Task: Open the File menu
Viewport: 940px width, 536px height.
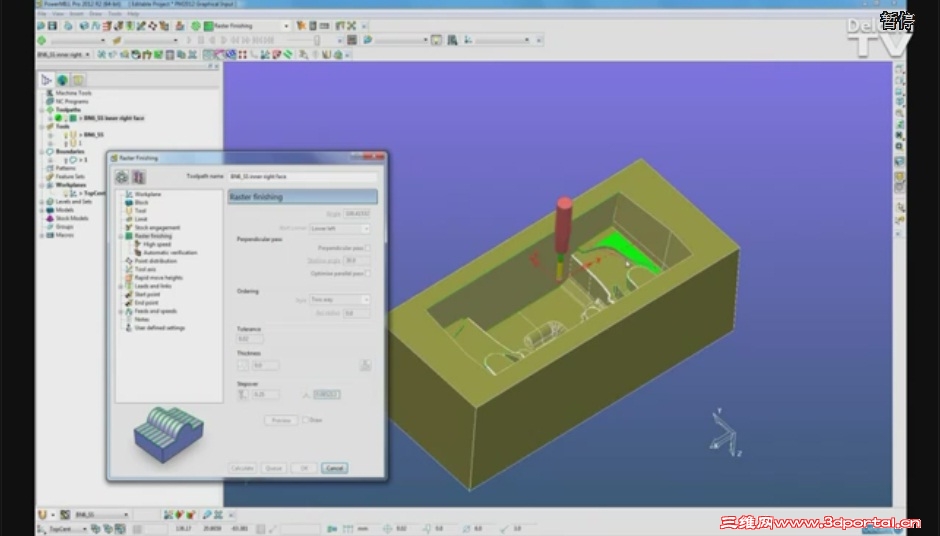Action: coord(42,13)
